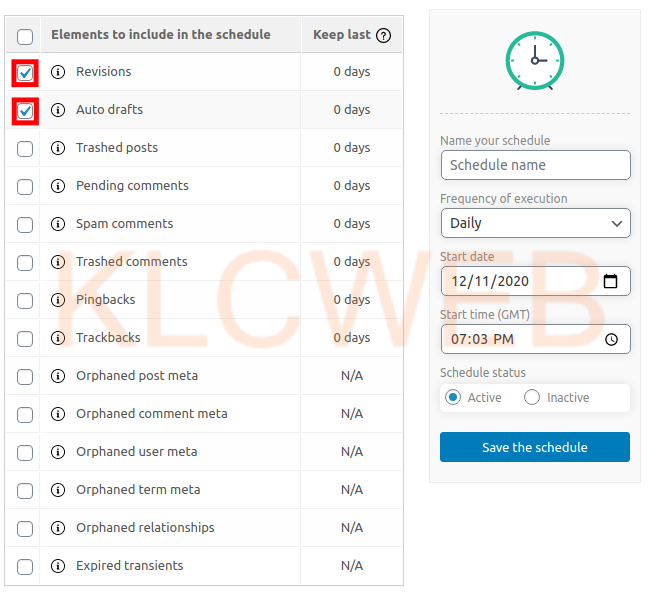Screen dimensions: 670x597
Task: Click the Start time field showing 07:03 PM
Action: click(x=535, y=339)
